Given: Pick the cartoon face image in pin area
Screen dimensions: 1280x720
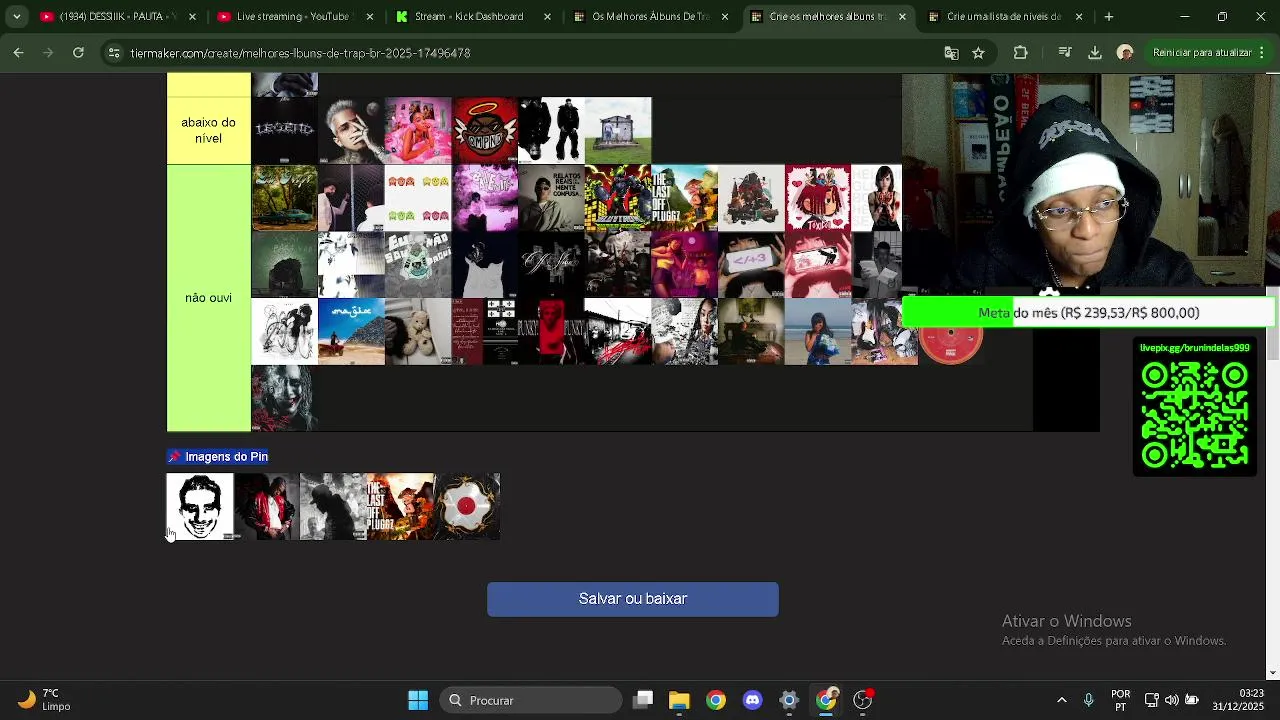Looking at the screenshot, I should pyautogui.click(x=200, y=507).
